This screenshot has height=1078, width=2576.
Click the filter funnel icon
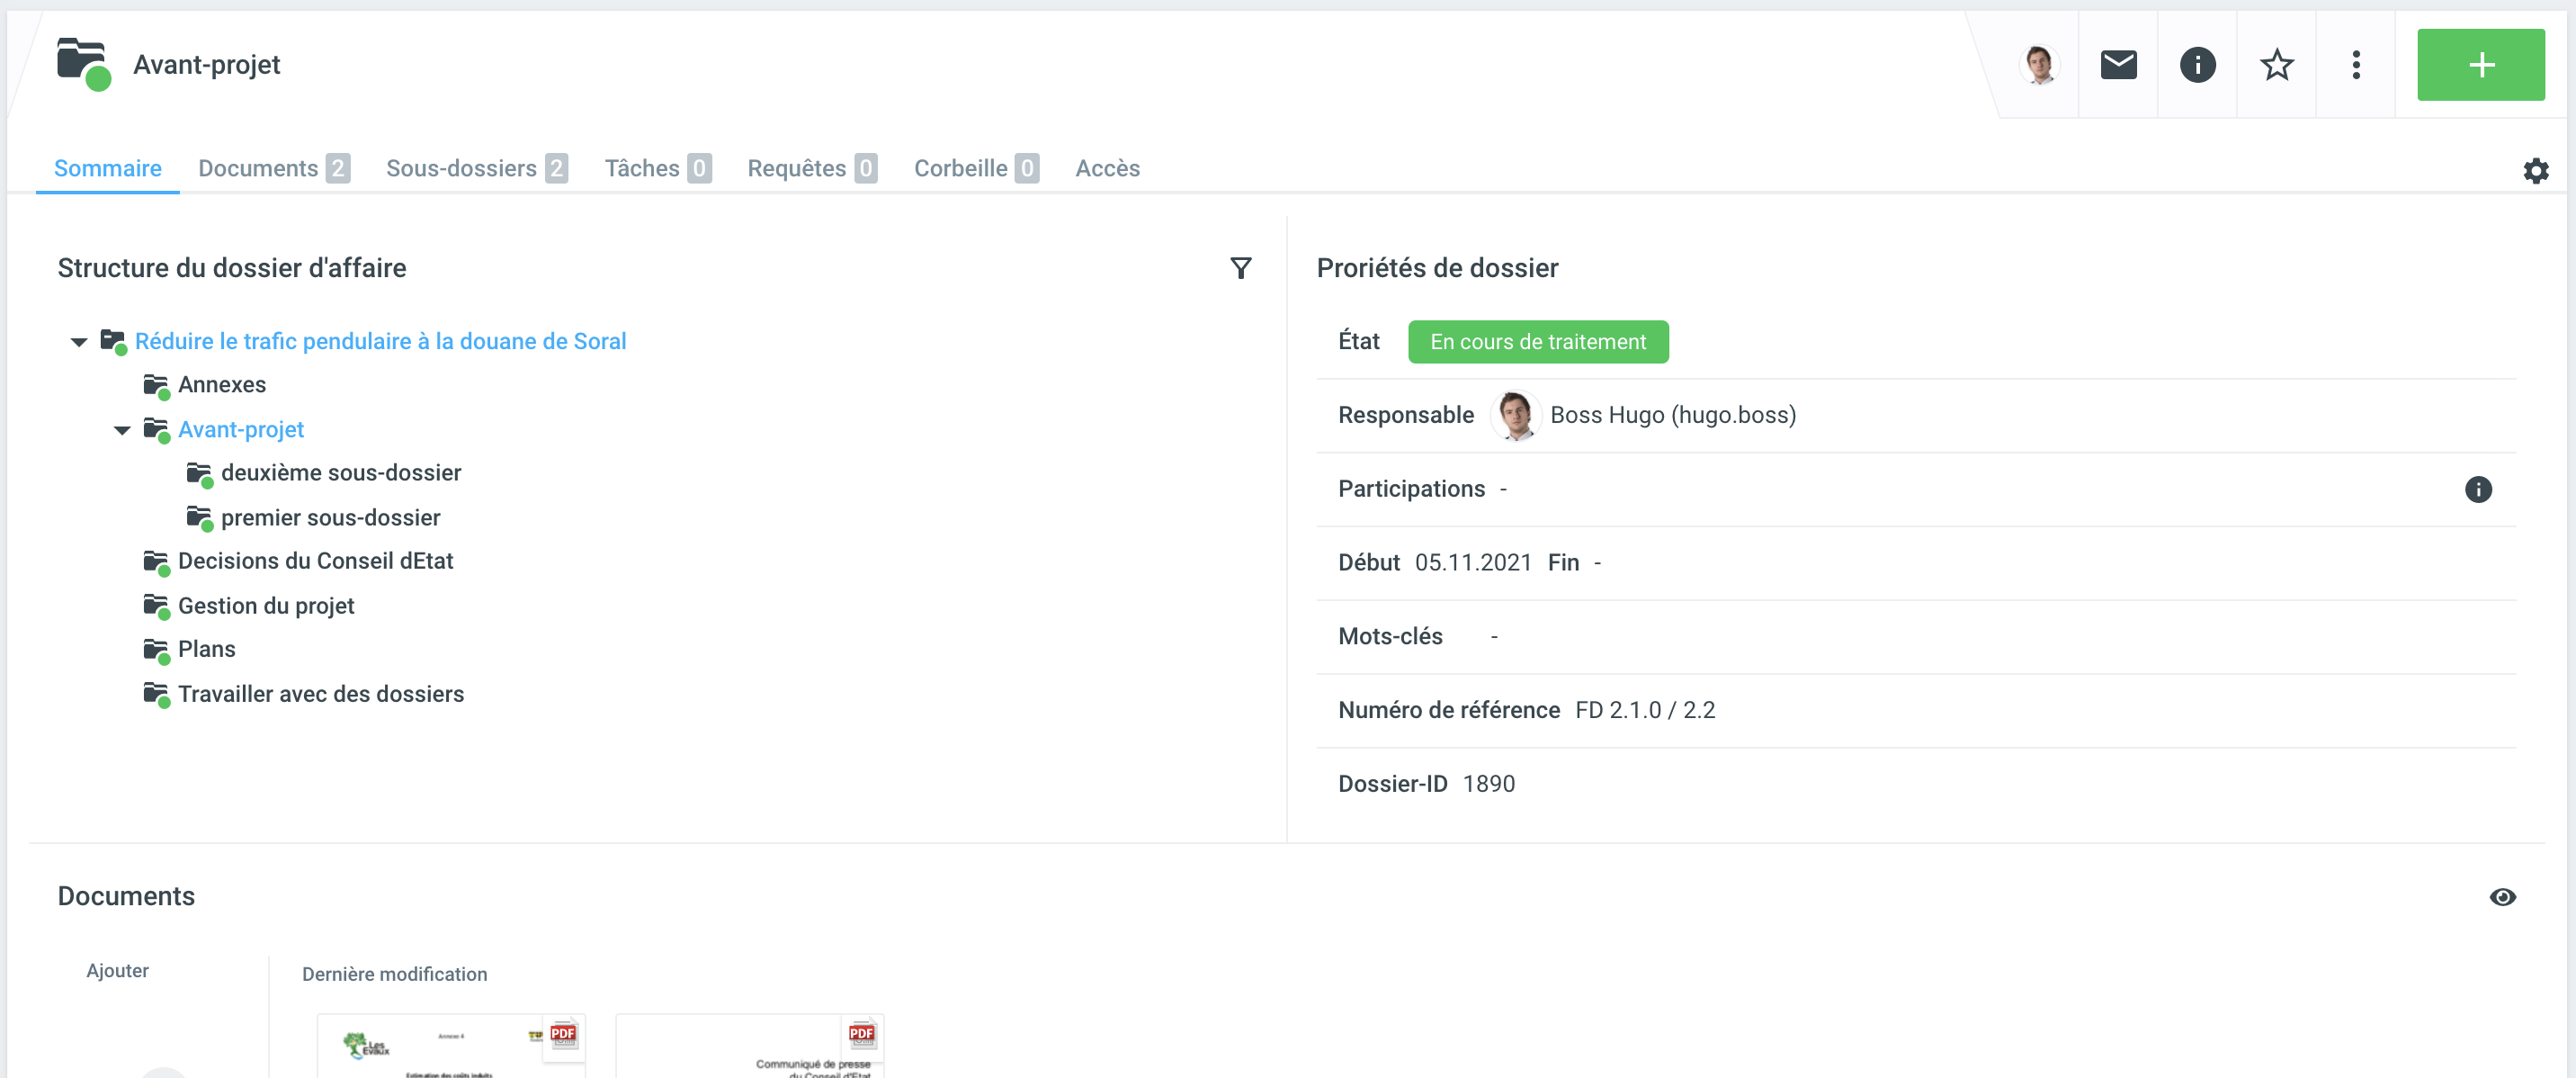(x=1240, y=268)
